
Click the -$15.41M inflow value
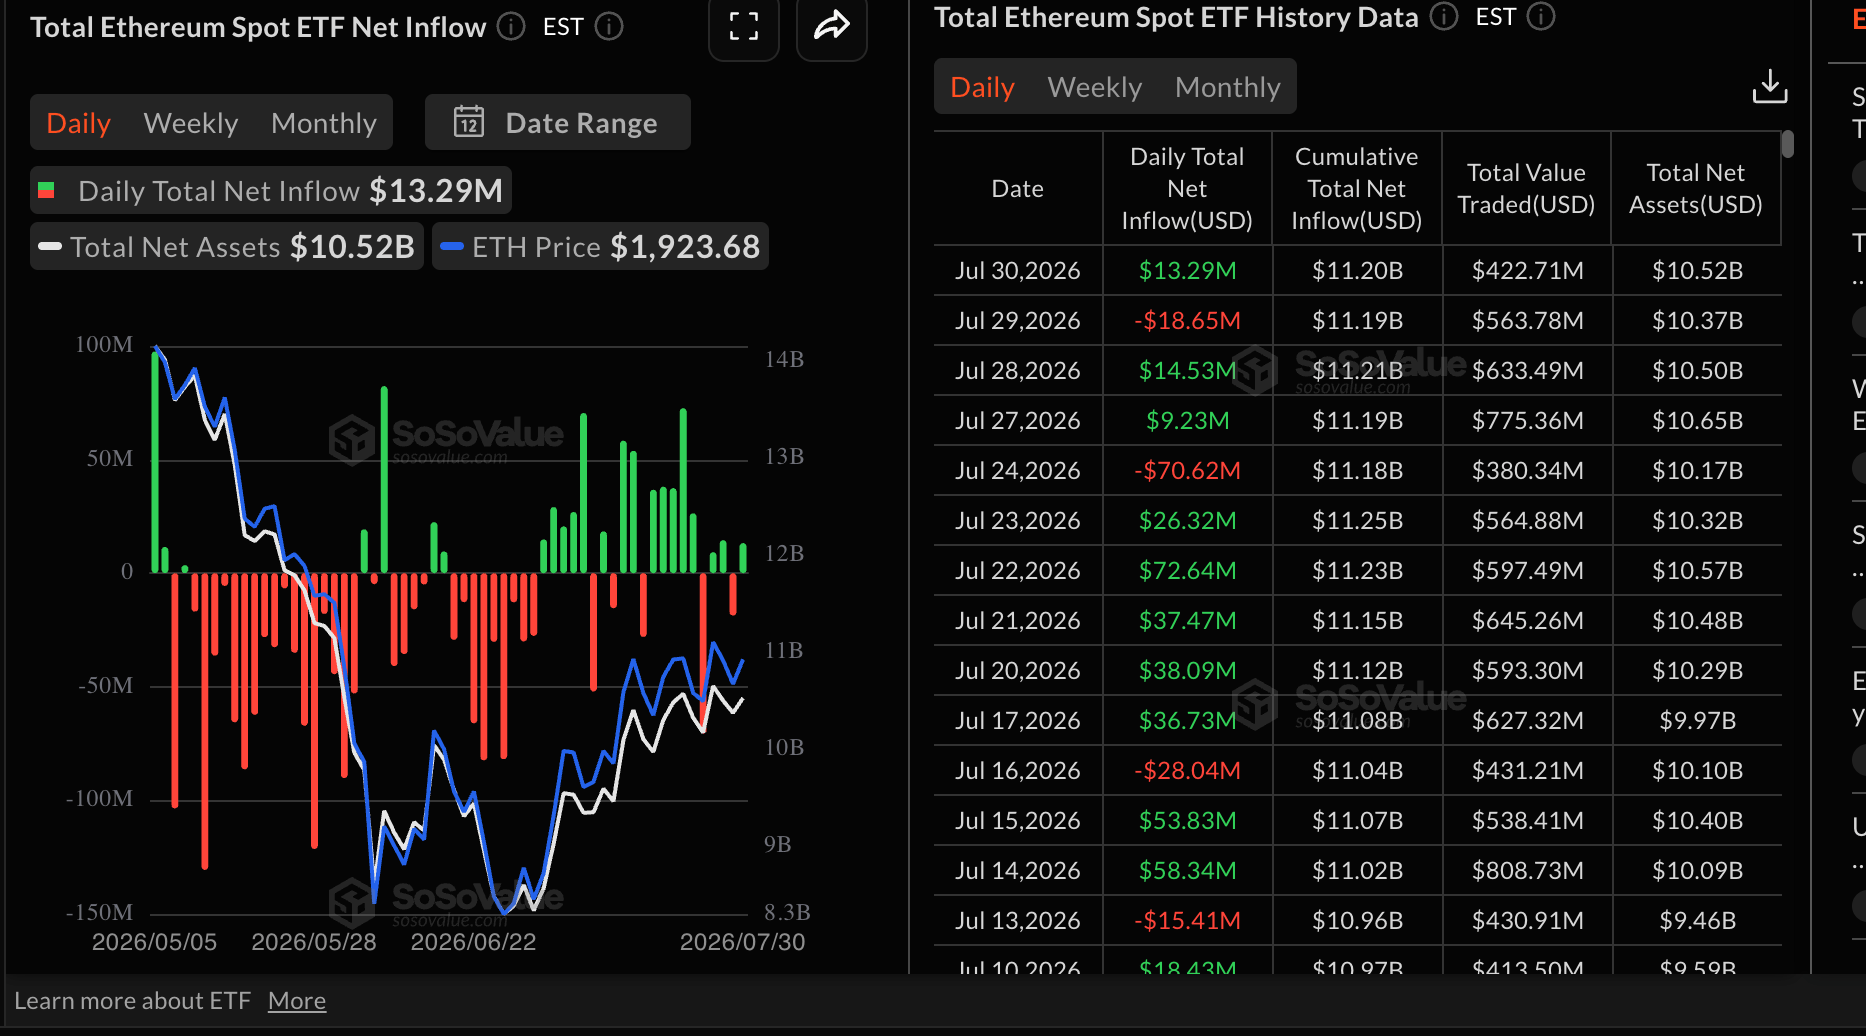[x=1187, y=921]
